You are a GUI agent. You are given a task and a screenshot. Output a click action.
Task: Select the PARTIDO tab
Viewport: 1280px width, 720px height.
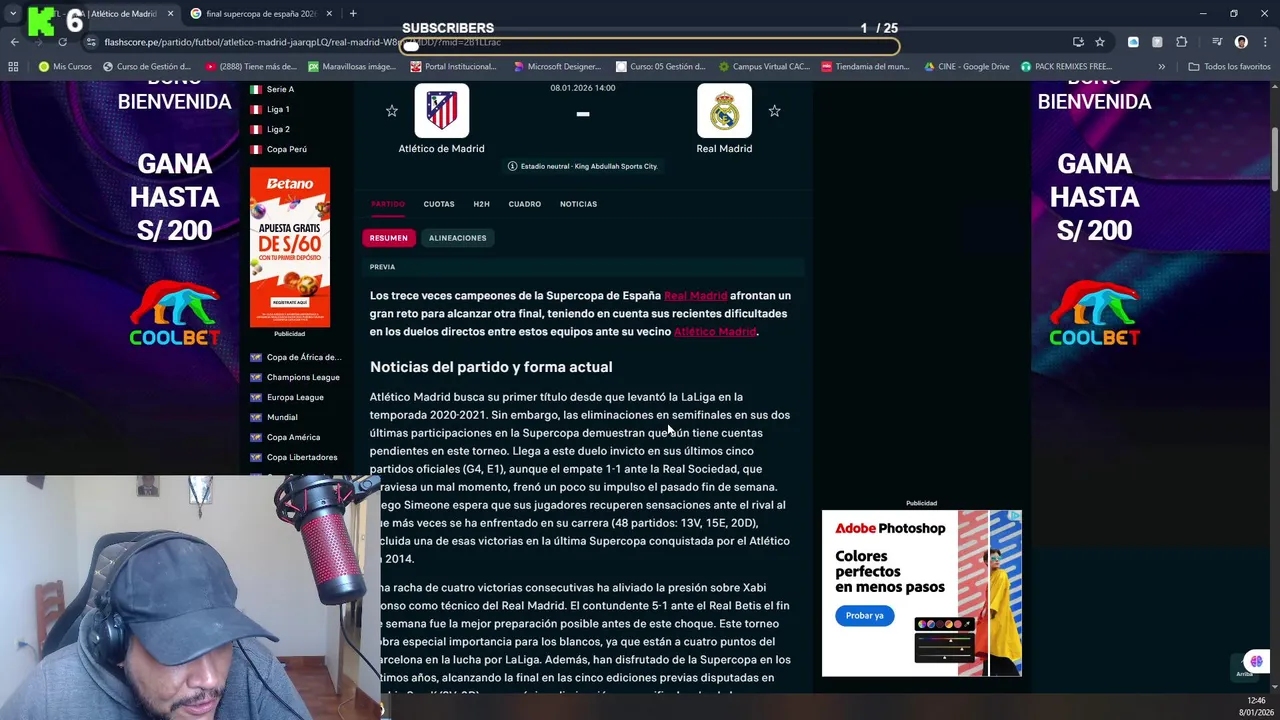pos(388,204)
